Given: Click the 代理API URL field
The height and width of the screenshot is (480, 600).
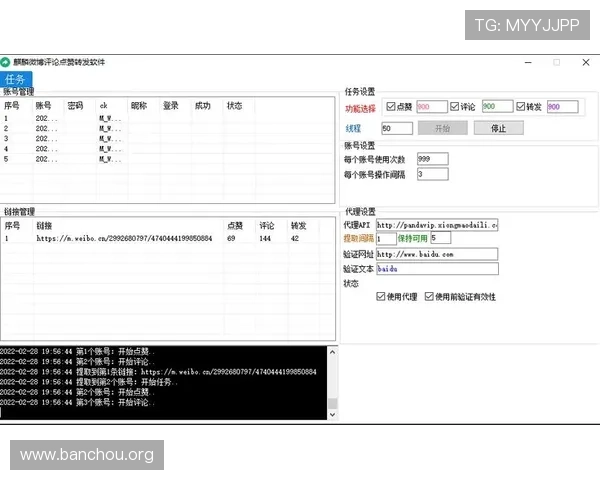Looking at the screenshot, I should point(437,225).
